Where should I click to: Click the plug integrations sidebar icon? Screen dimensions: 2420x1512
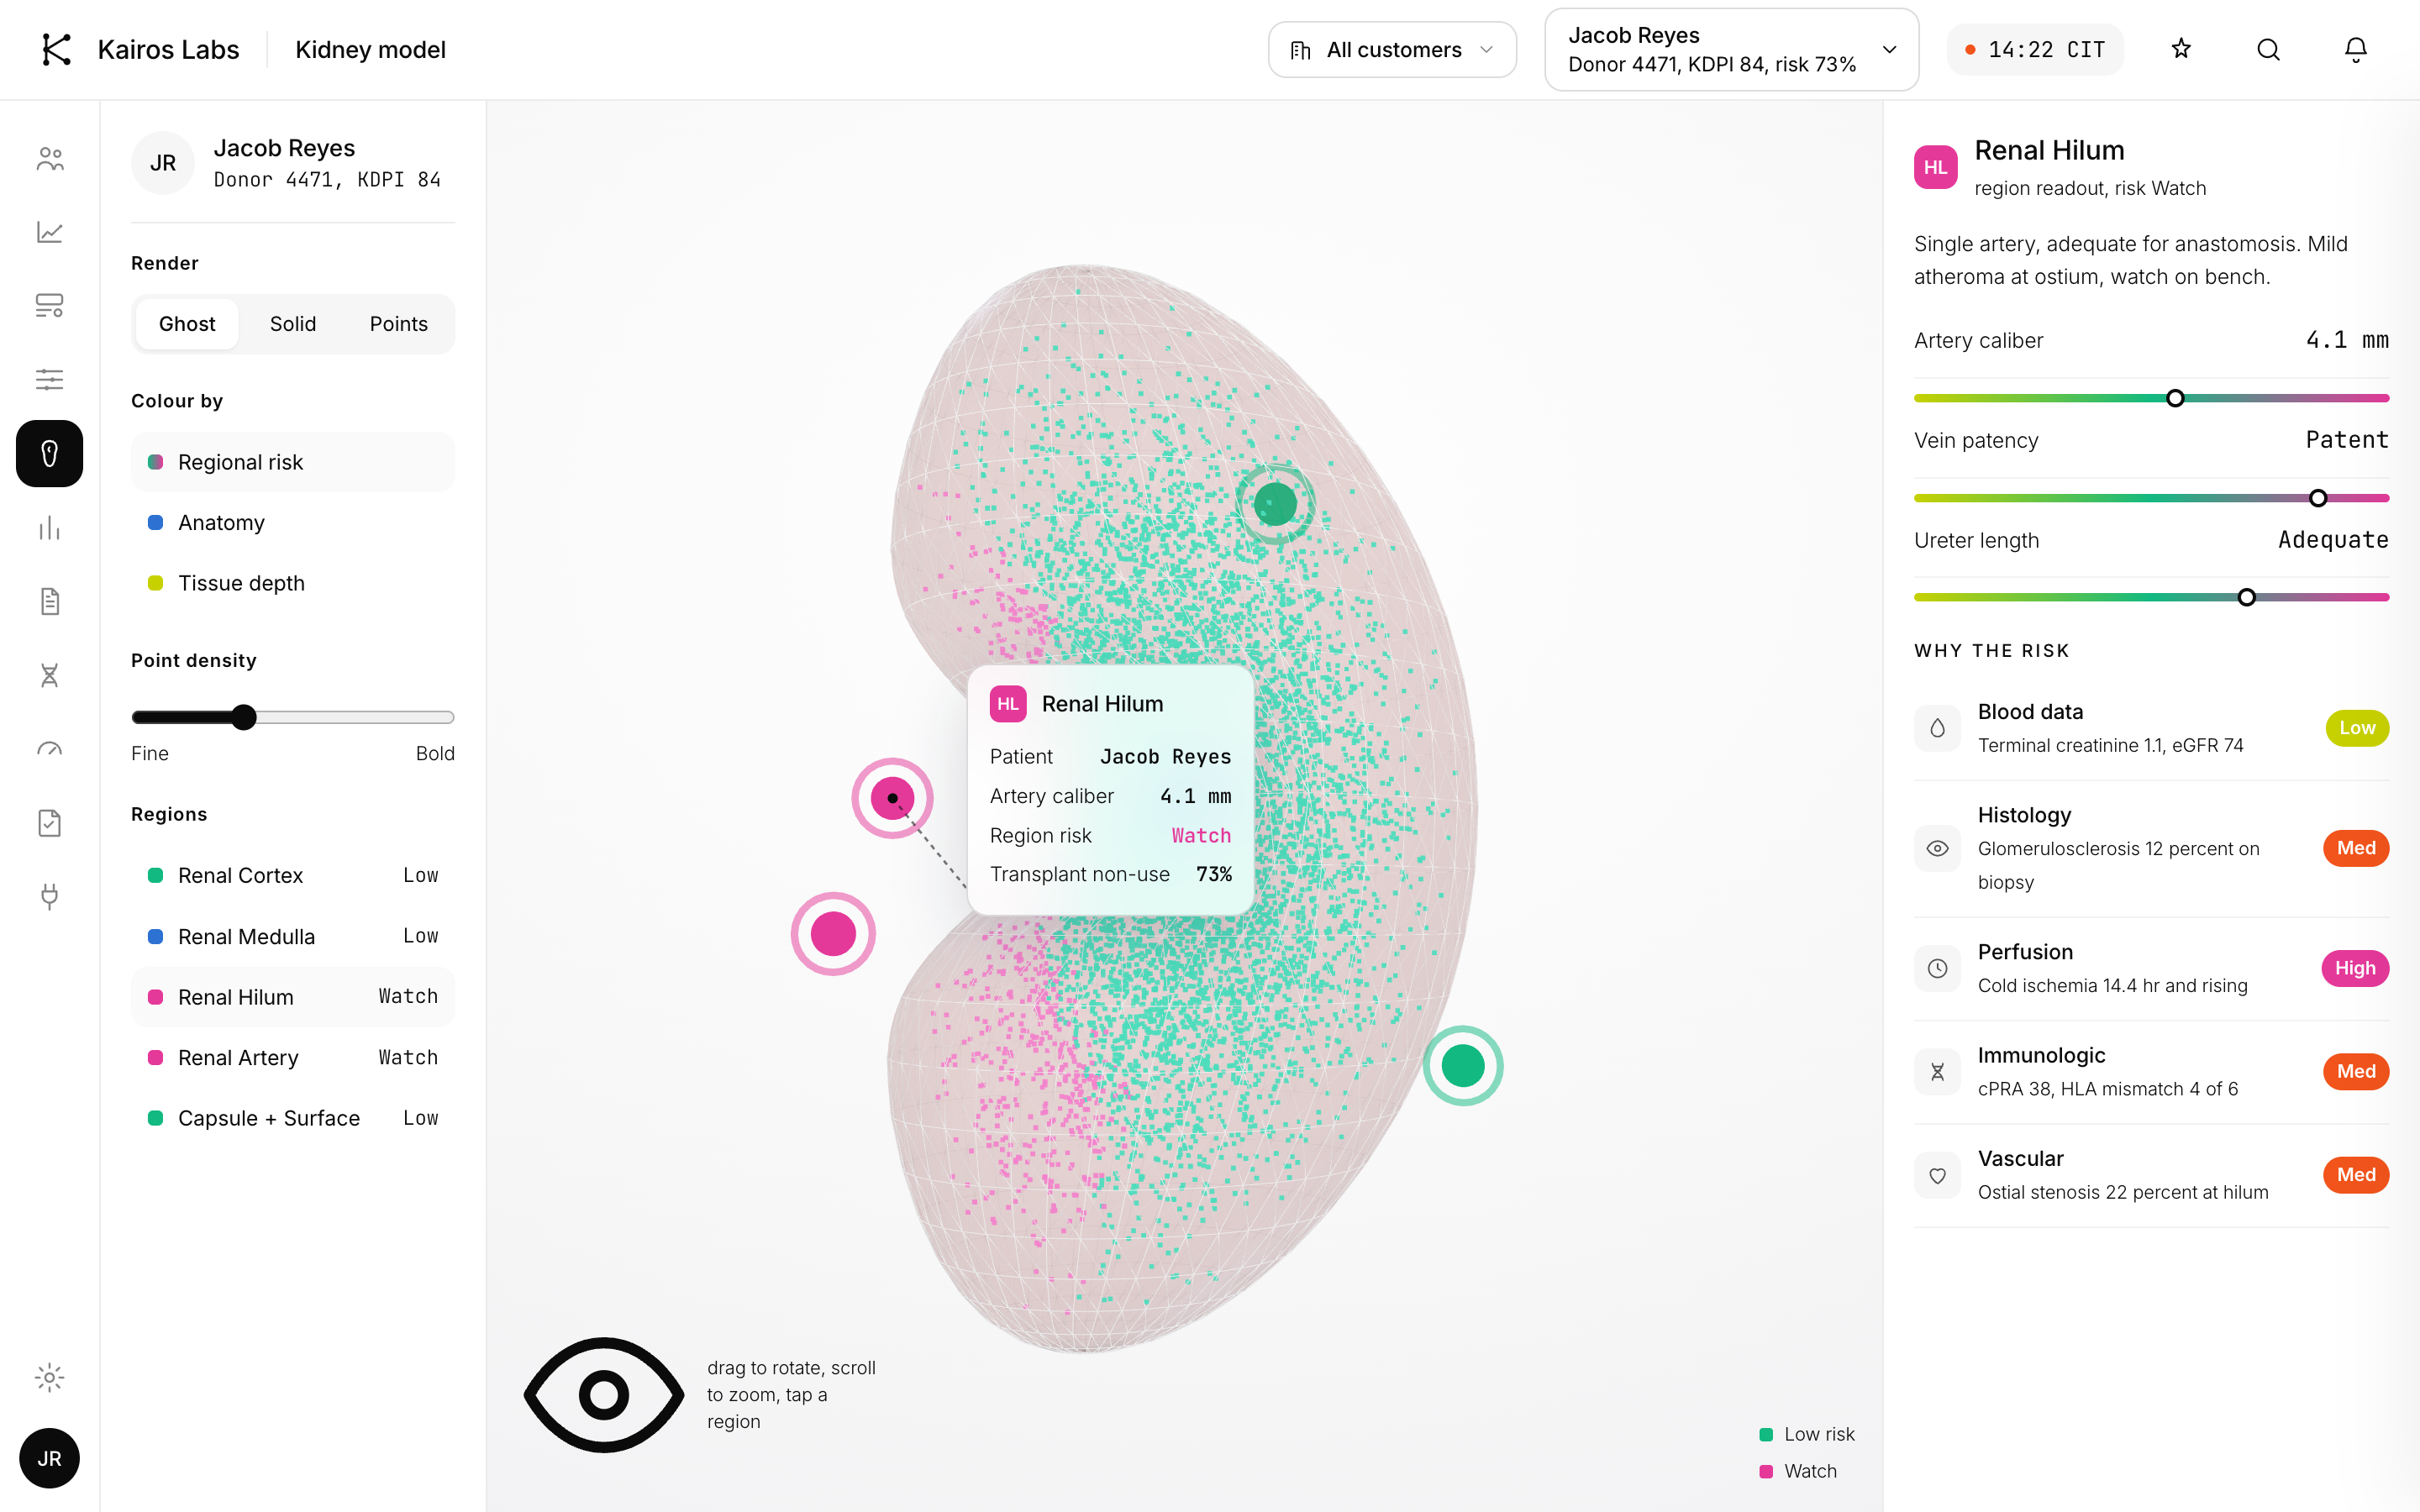pos(49,897)
